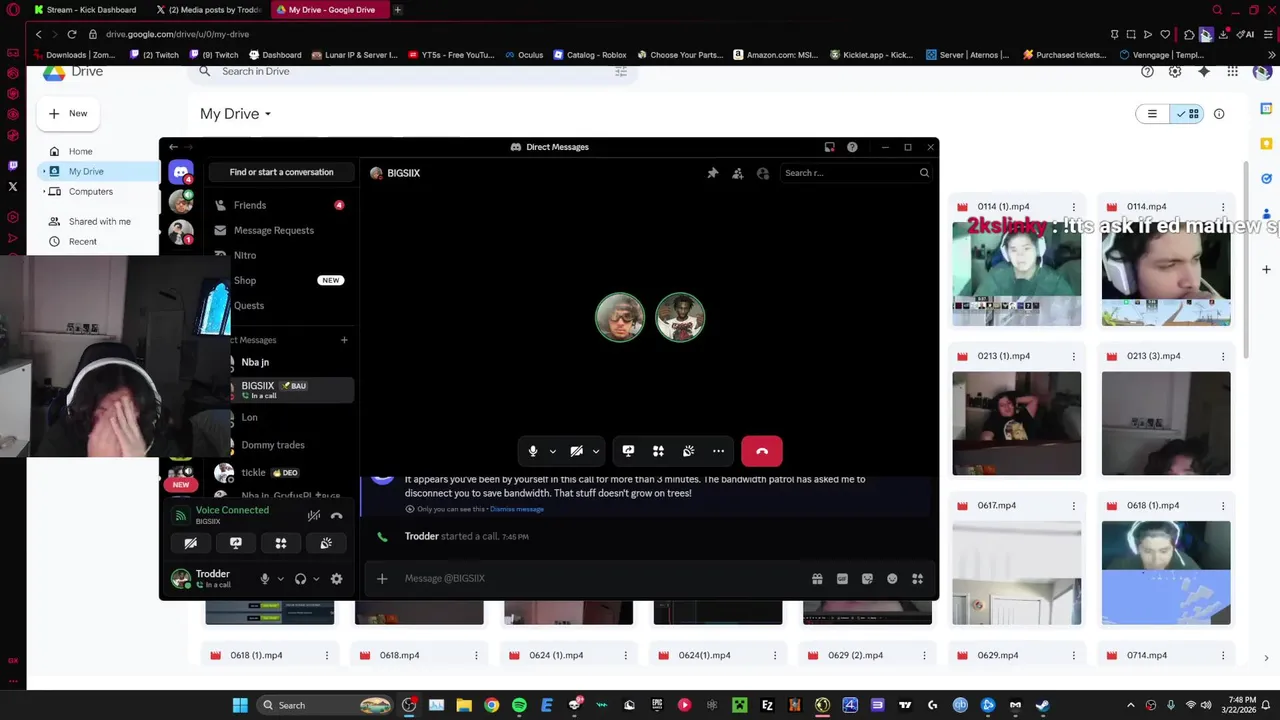Open output device dropdown in the Discord user panel
The width and height of the screenshot is (1280, 720).
coord(316,578)
